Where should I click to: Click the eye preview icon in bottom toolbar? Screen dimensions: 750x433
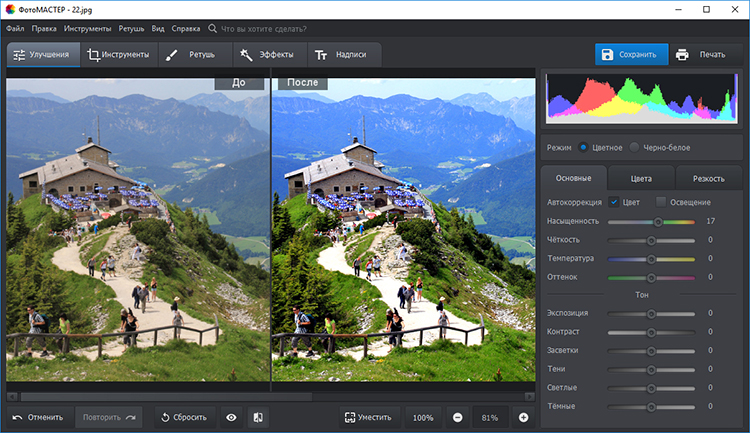click(231, 417)
